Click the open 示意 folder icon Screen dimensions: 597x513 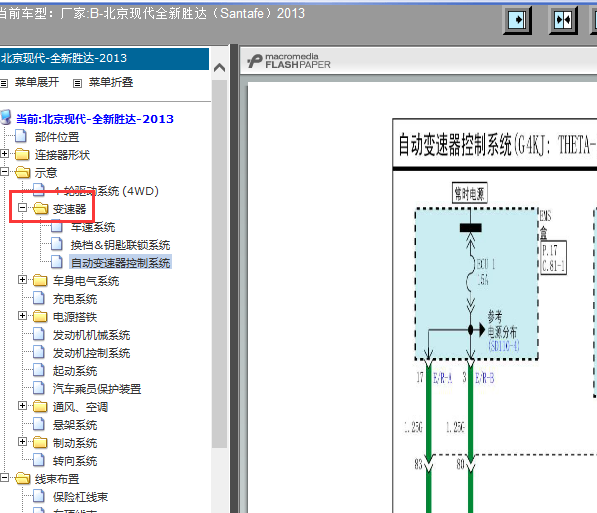(x=22, y=172)
